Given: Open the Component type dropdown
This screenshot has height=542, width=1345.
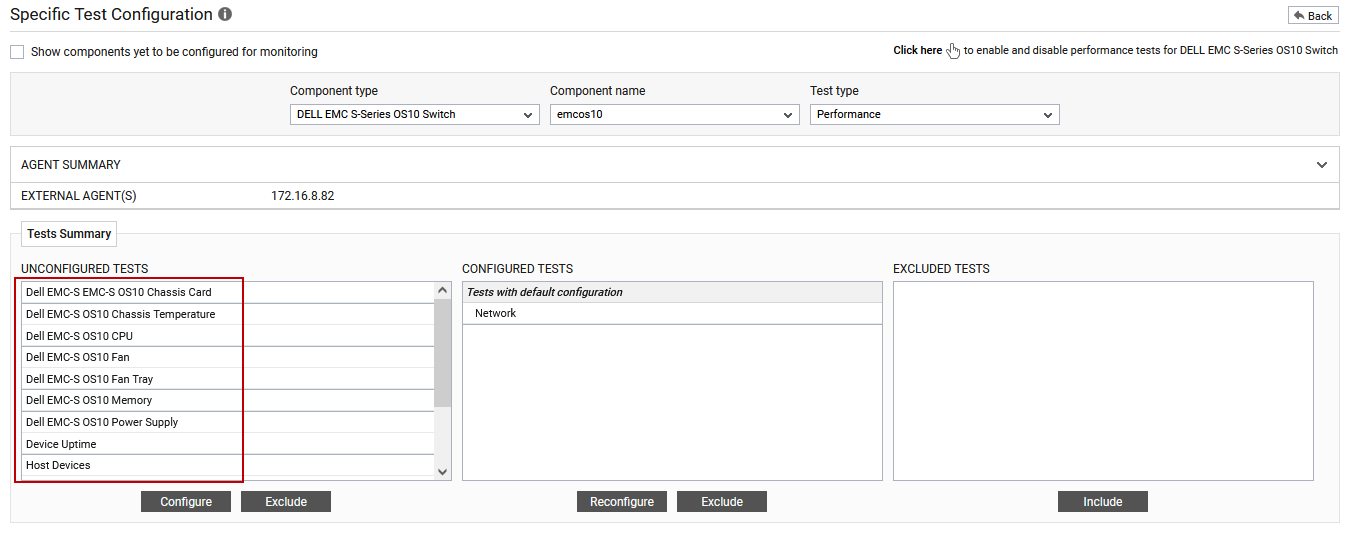Looking at the screenshot, I should coord(415,115).
